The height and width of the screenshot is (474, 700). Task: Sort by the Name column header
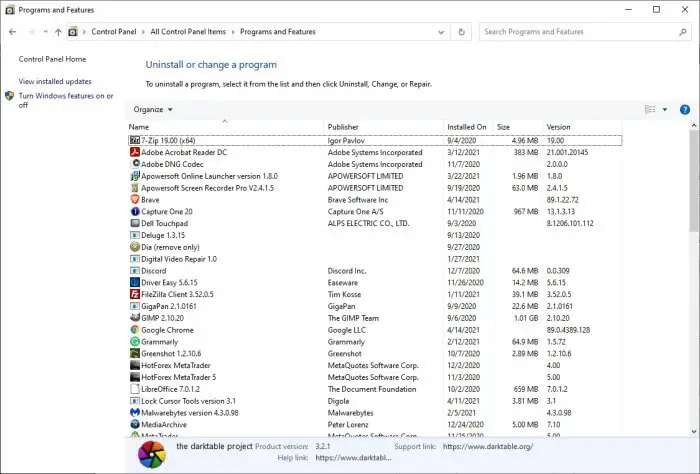click(x=225, y=127)
